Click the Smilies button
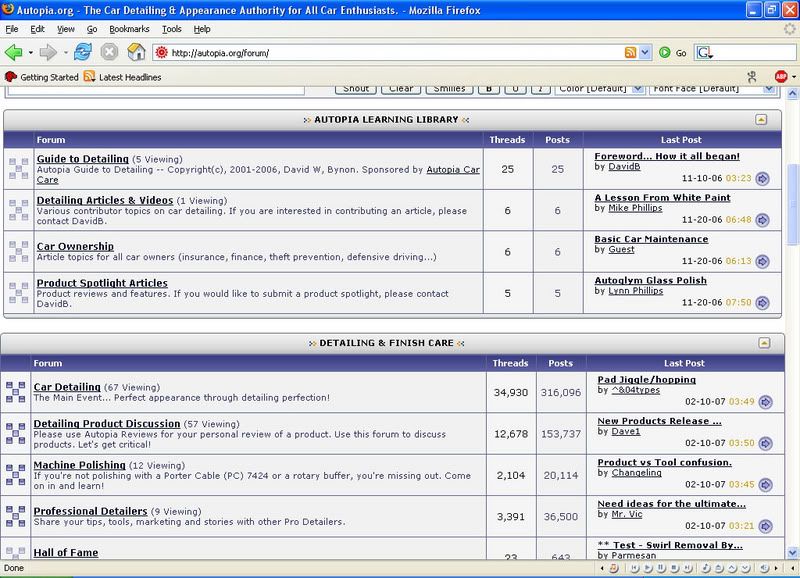 tap(449, 89)
